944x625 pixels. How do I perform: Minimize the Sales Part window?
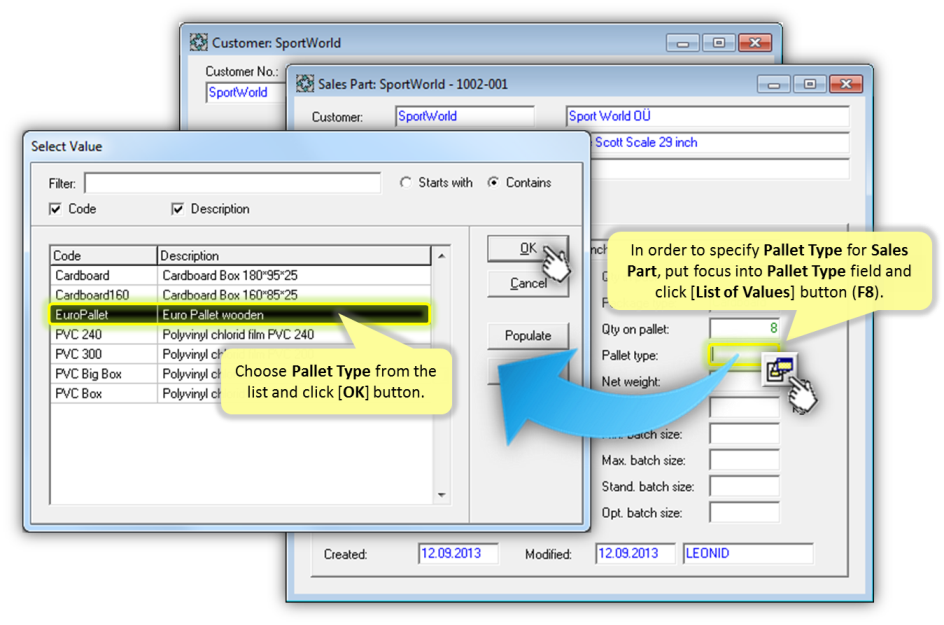tap(774, 84)
